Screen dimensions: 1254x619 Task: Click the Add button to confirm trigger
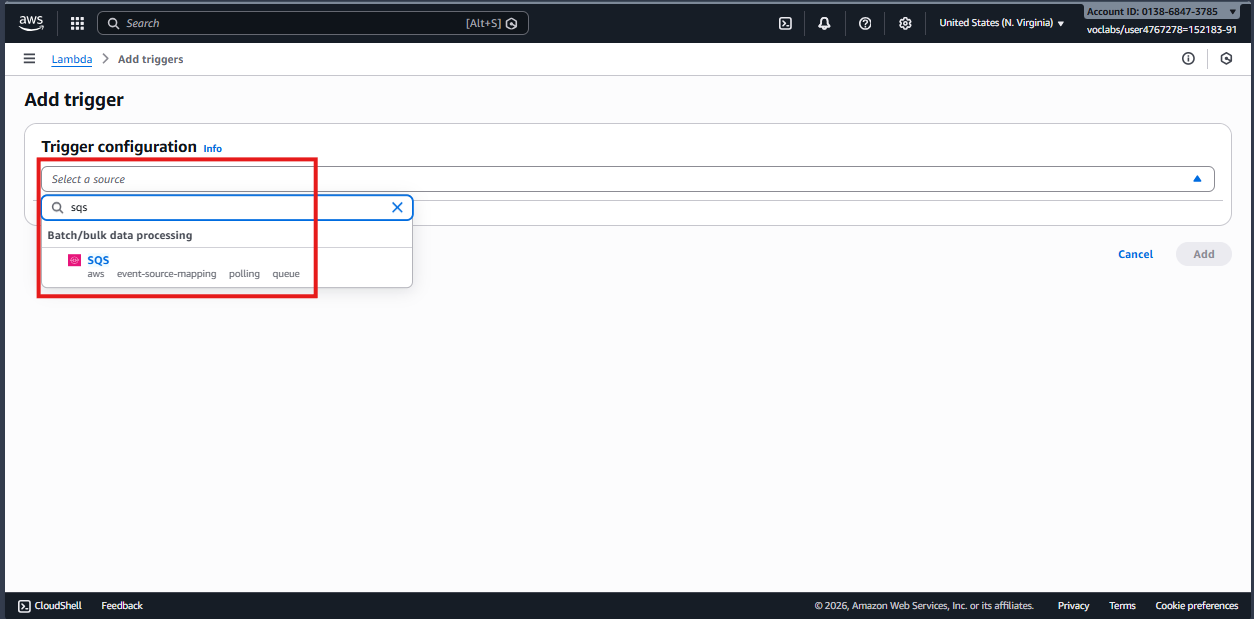tap(1203, 254)
